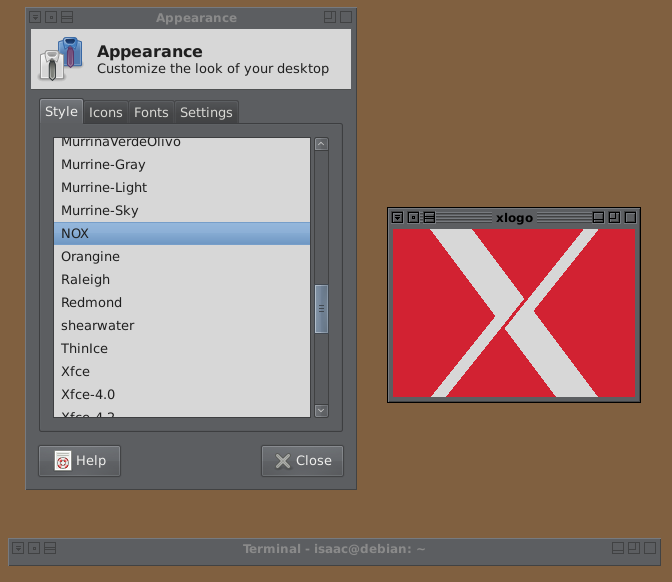Select the MurrinaVerdeOlivo theme
The width and height of the screenshot is (672, 582).
pos(182,143)
